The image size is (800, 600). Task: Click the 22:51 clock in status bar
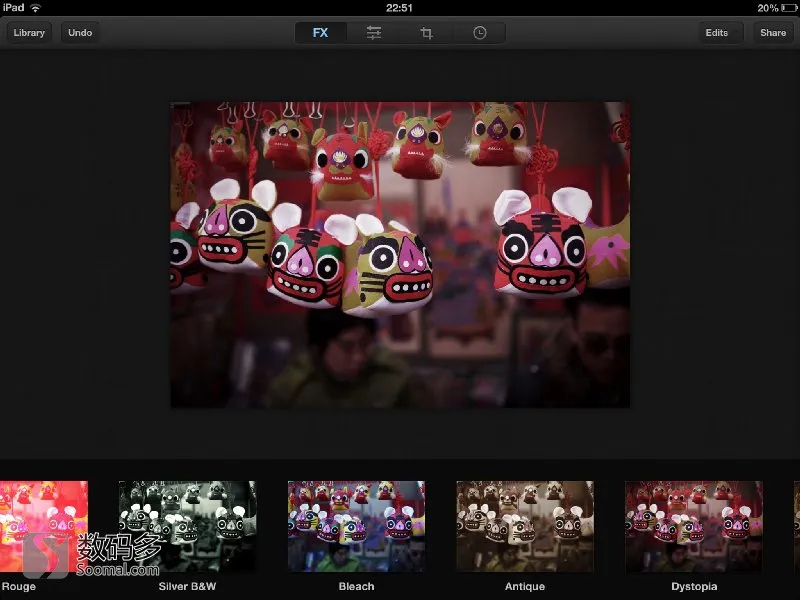[x=399, y=8]
